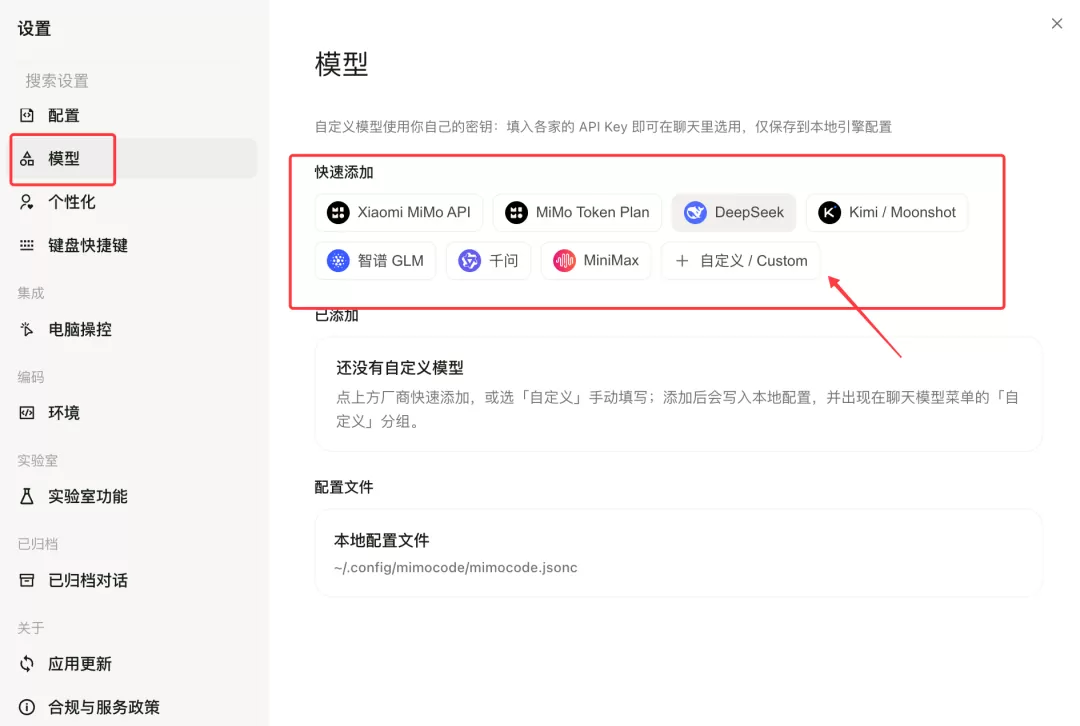Open the 配置 settings page

coord(134,115)
